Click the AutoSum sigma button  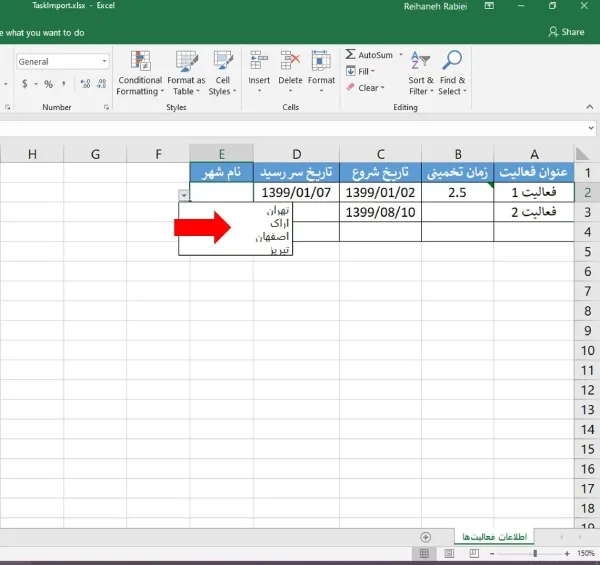point(351,55)
